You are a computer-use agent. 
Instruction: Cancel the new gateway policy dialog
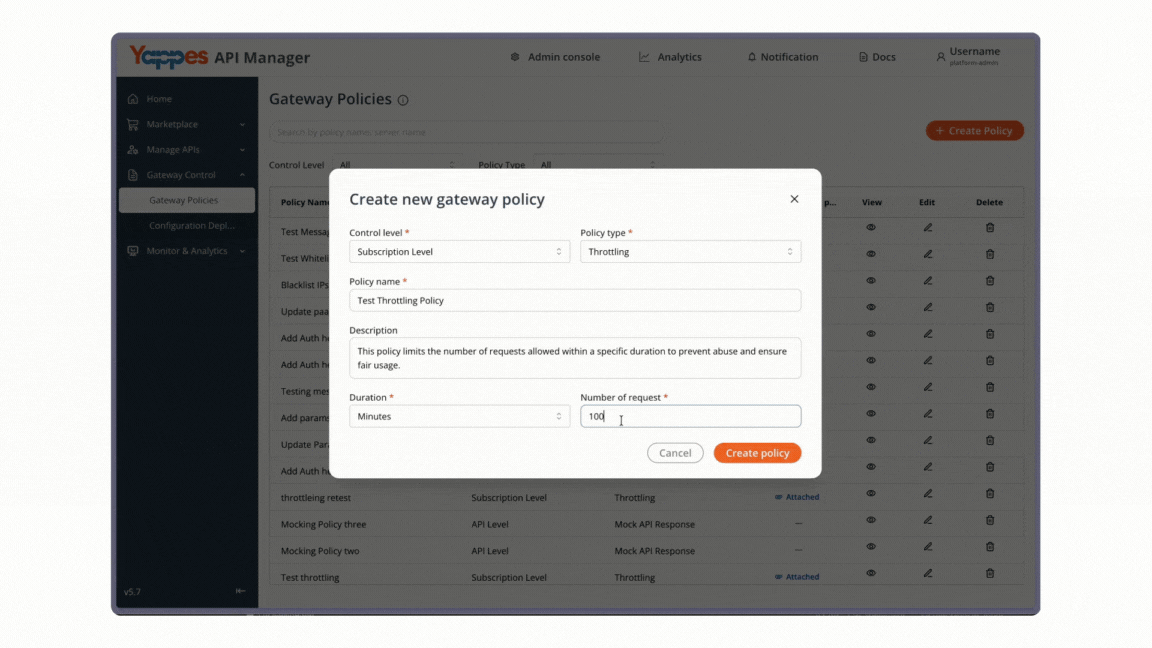[675, 453]
